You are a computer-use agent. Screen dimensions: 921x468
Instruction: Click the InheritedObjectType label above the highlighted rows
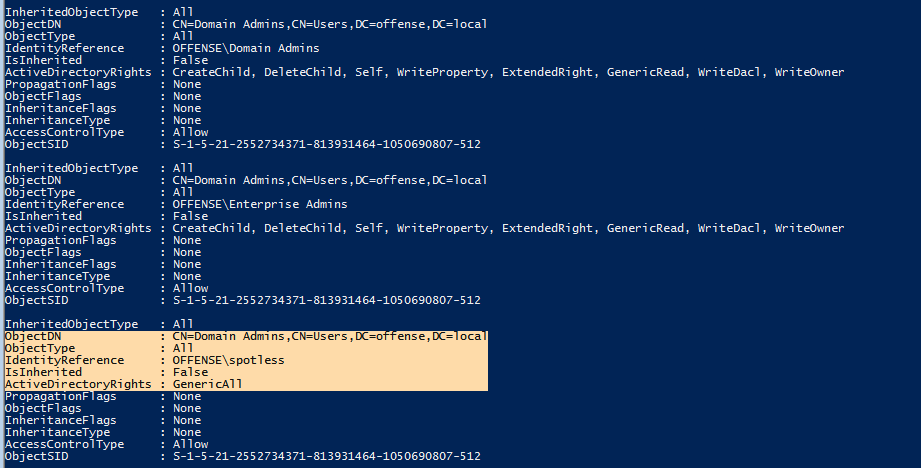(71, 324)
